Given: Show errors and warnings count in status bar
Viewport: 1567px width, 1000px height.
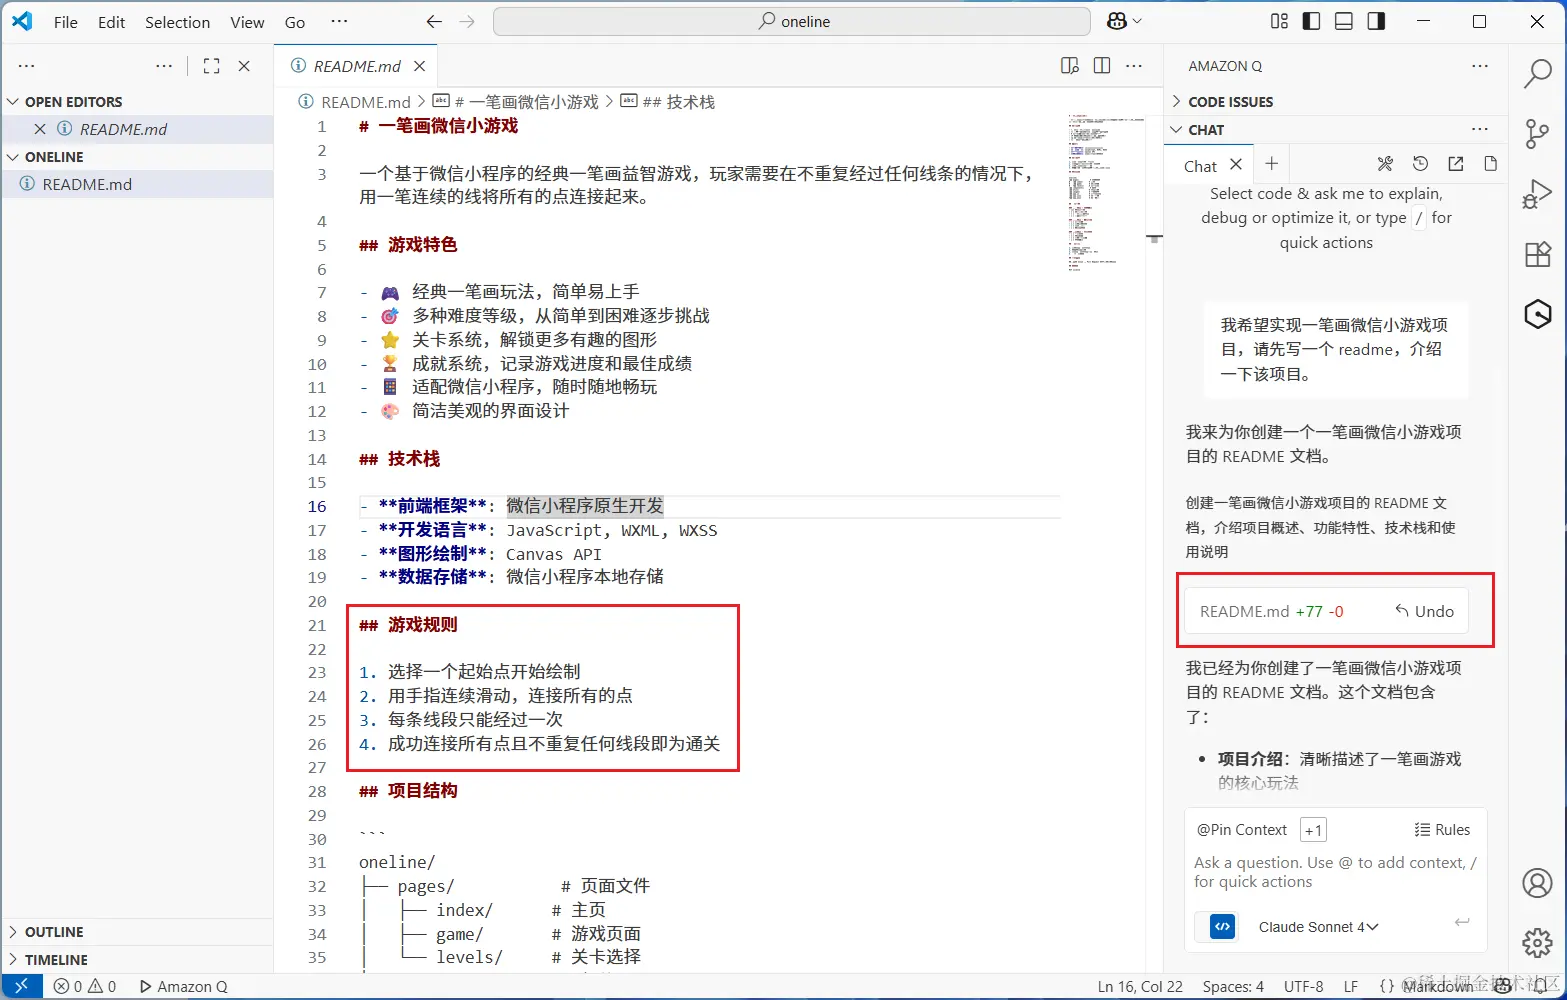Looking at the screenshot, I should pos(85,986).
